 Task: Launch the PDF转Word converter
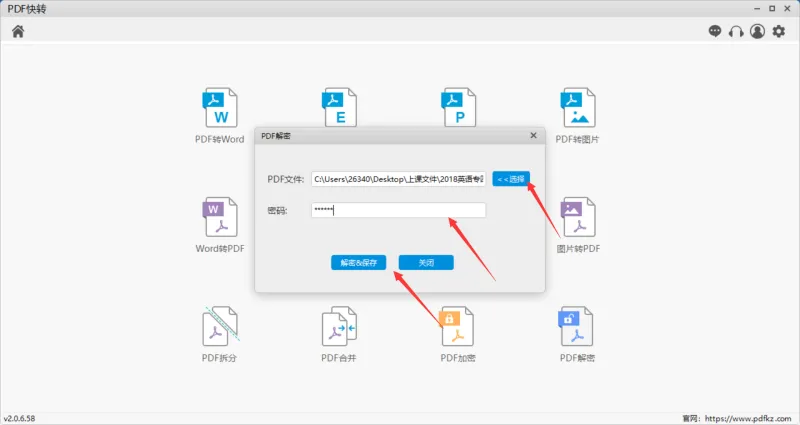220,116
